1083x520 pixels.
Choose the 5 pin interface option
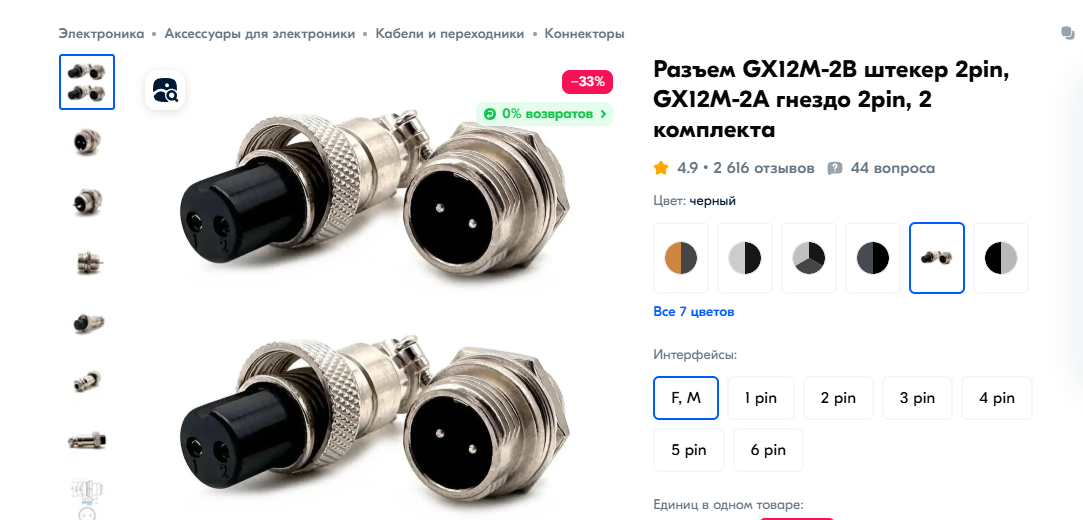(x=689, y=450)
